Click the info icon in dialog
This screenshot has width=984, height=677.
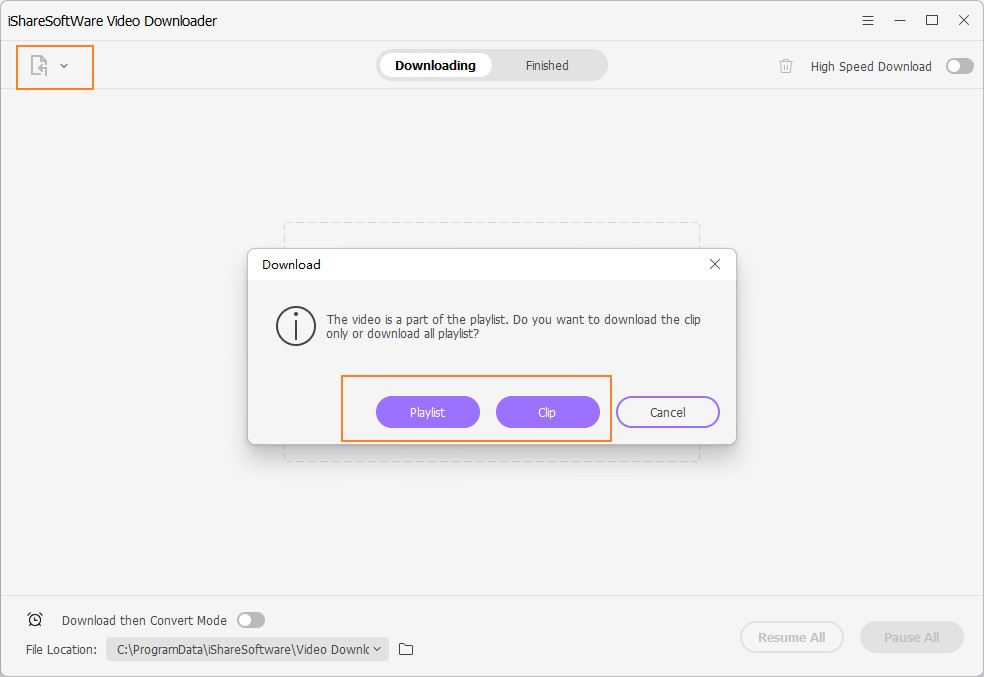(295, 327)
